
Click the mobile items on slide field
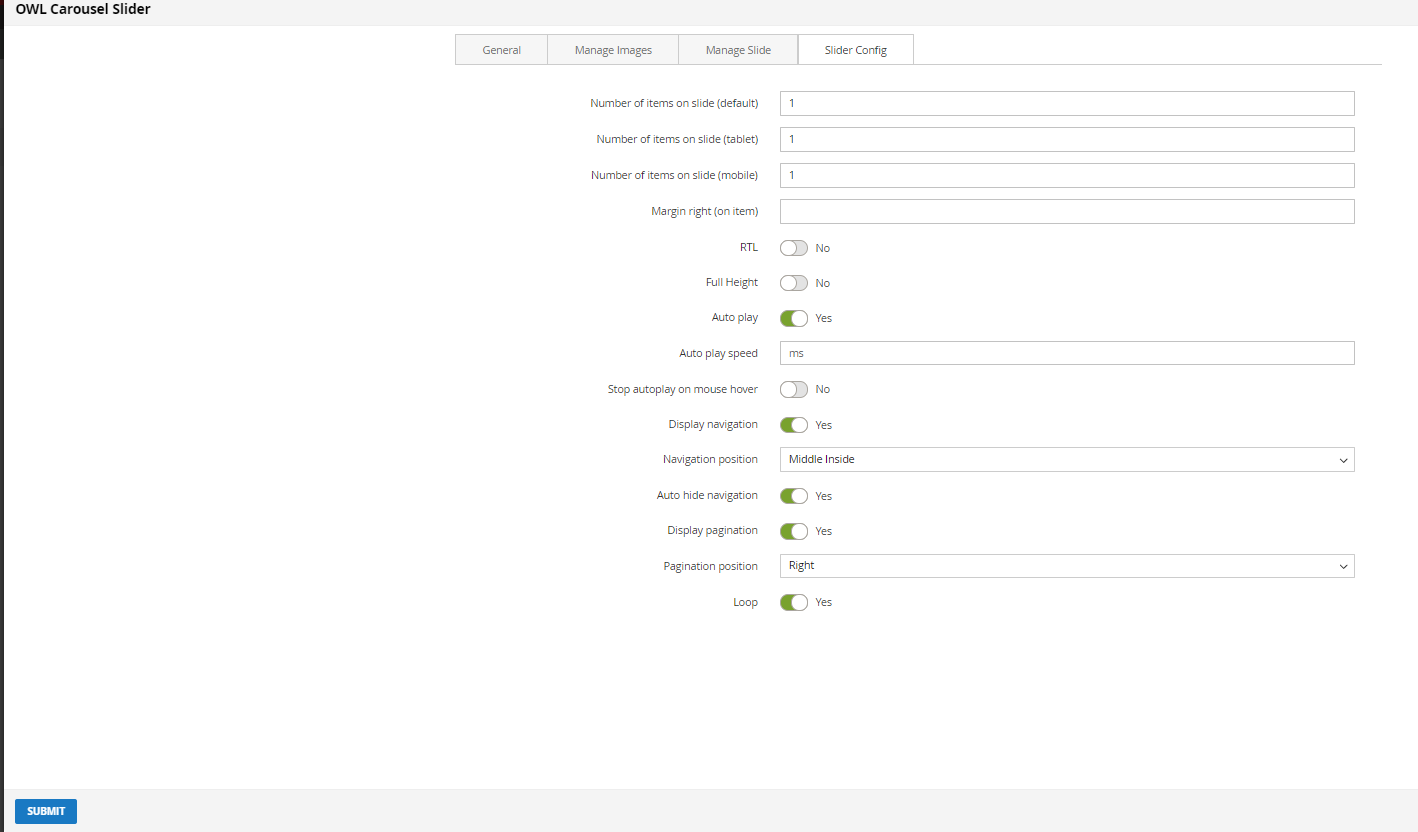1066,176
